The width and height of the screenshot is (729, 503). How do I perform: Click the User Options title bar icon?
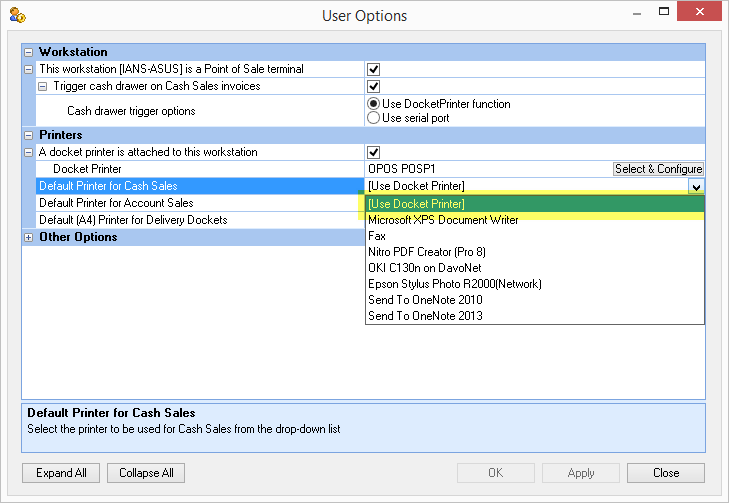click(x=17, y=16)
